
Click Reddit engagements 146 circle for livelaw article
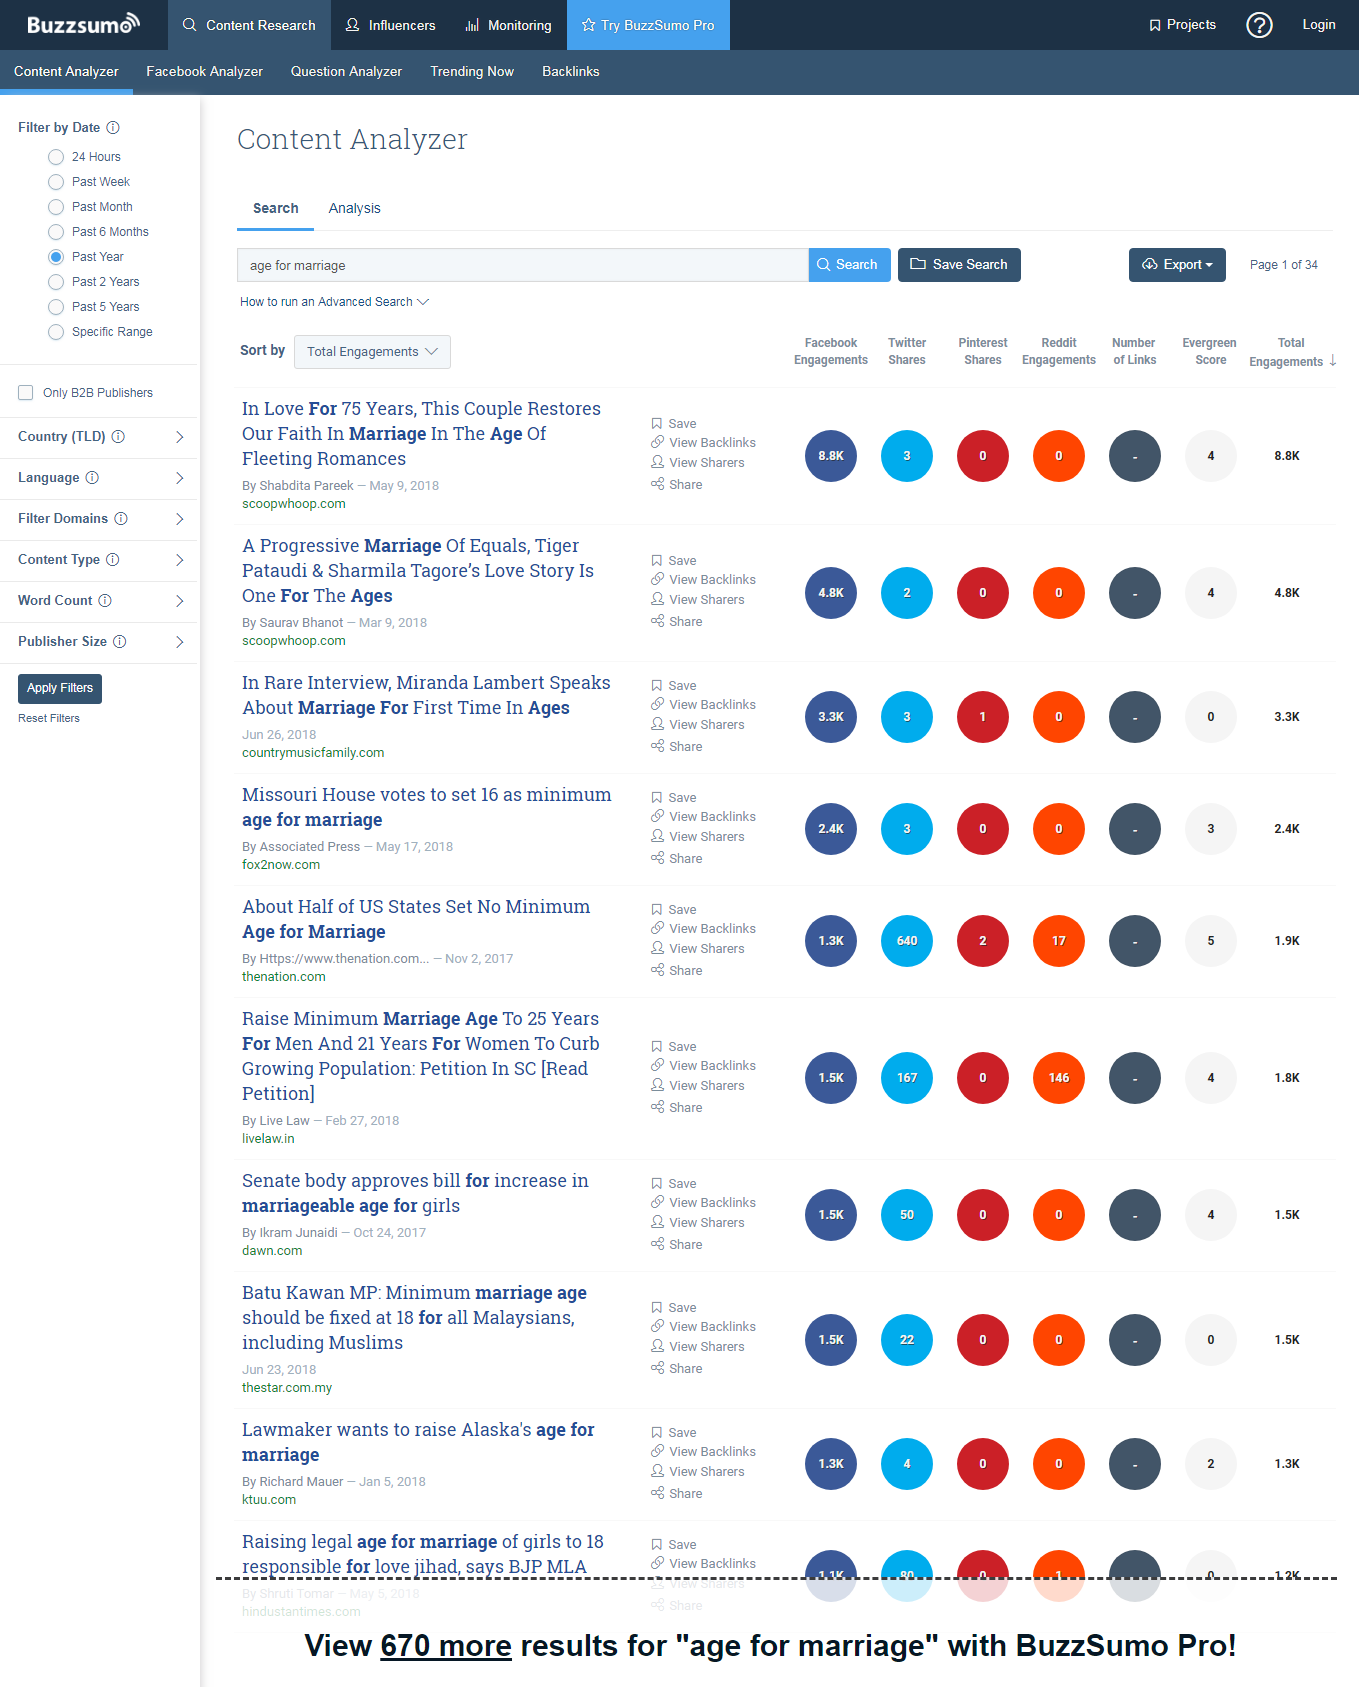point(1059,1078)
